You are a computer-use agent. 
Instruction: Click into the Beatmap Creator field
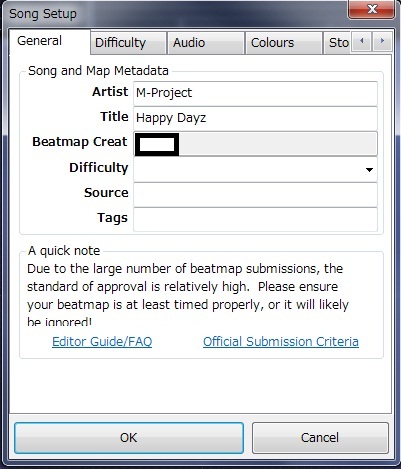255,144
